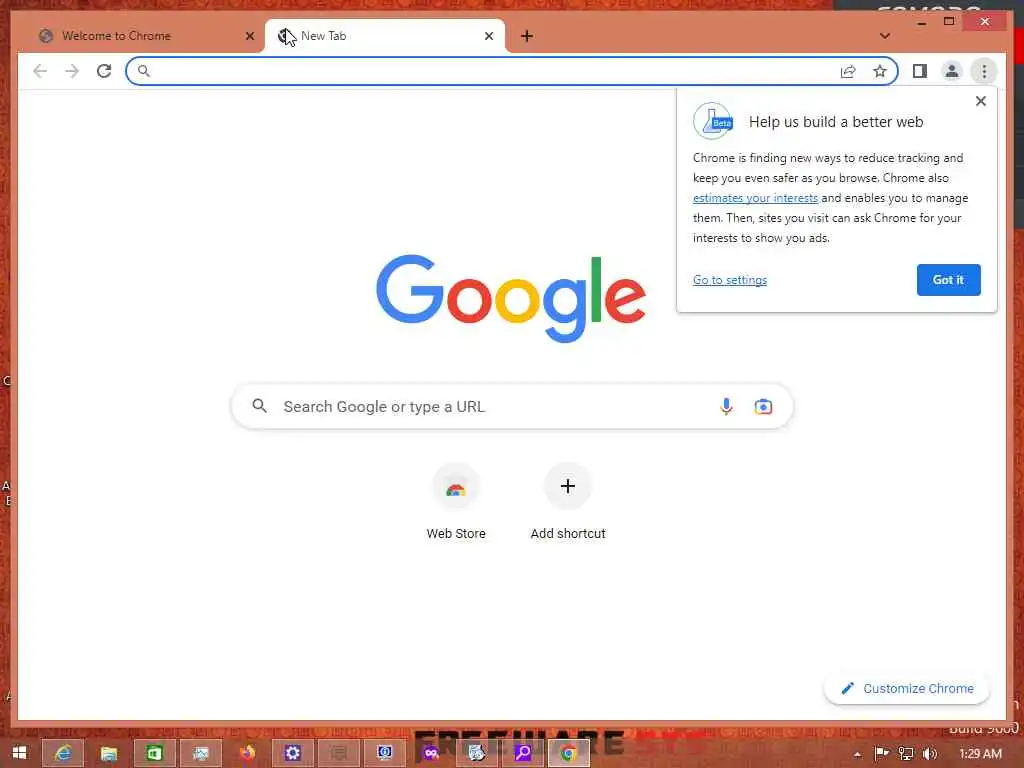Image resolution: width=1024 pixels, height=768 pixels.
Task: Follow the Go to settings link
Action: (729, 280)
